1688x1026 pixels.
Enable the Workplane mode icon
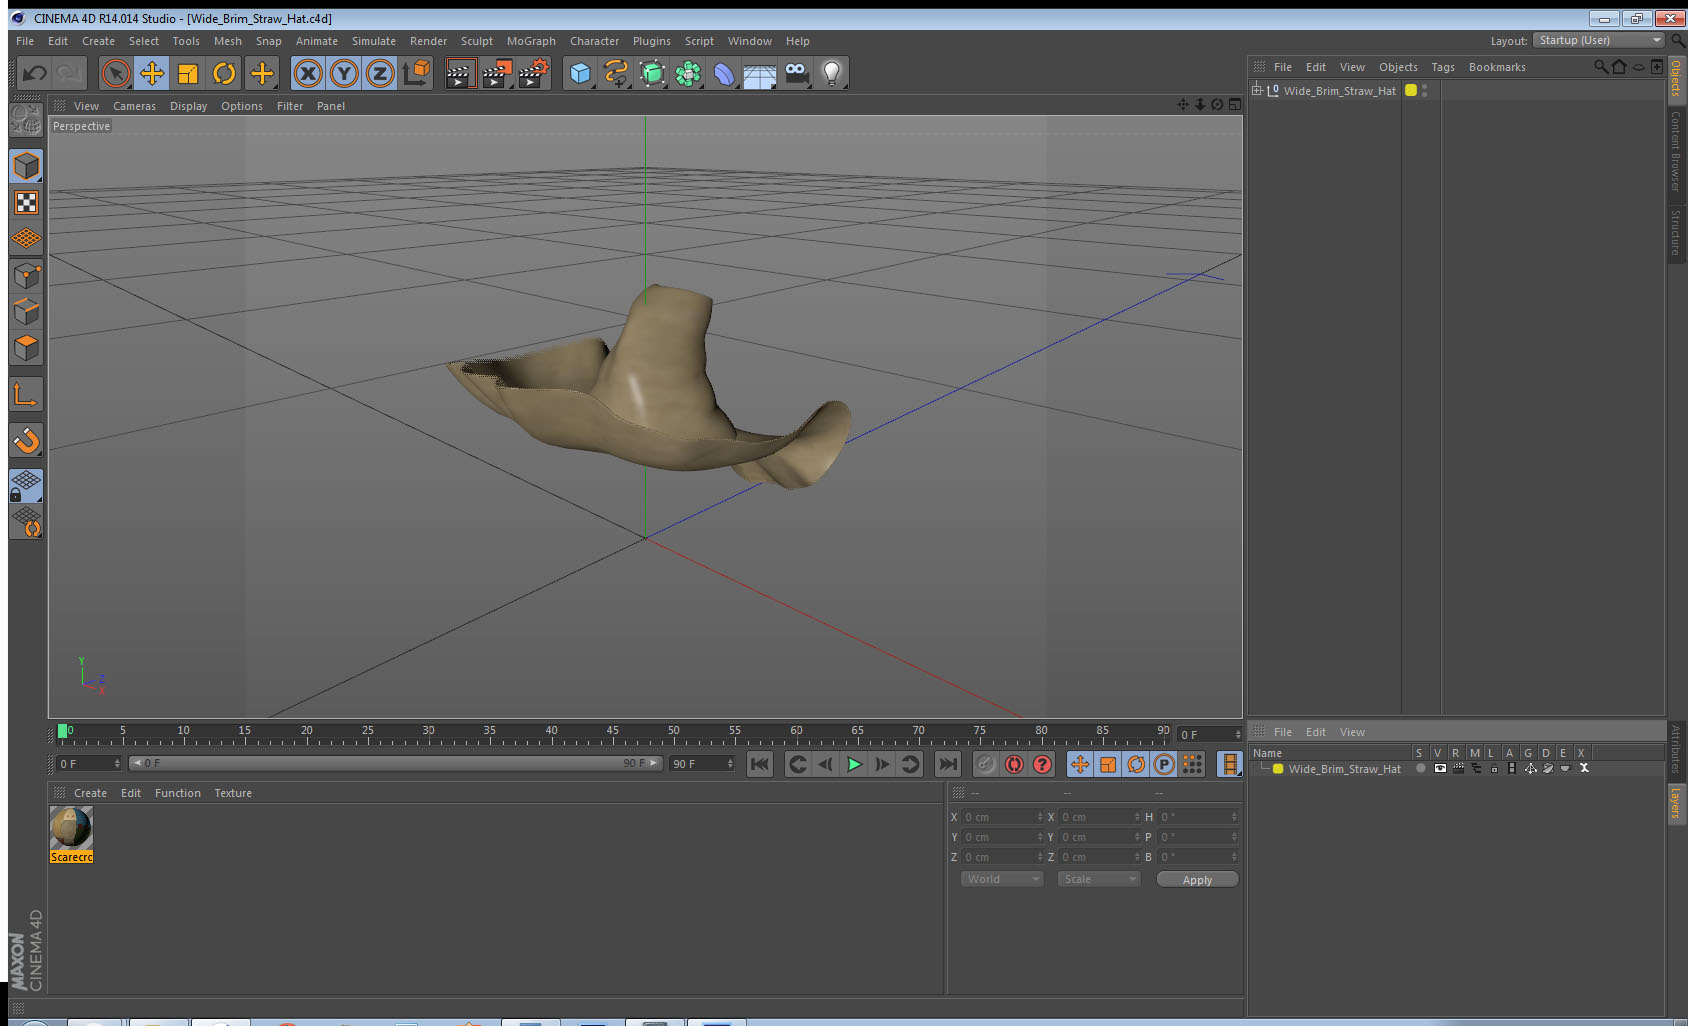click(26, 238)
